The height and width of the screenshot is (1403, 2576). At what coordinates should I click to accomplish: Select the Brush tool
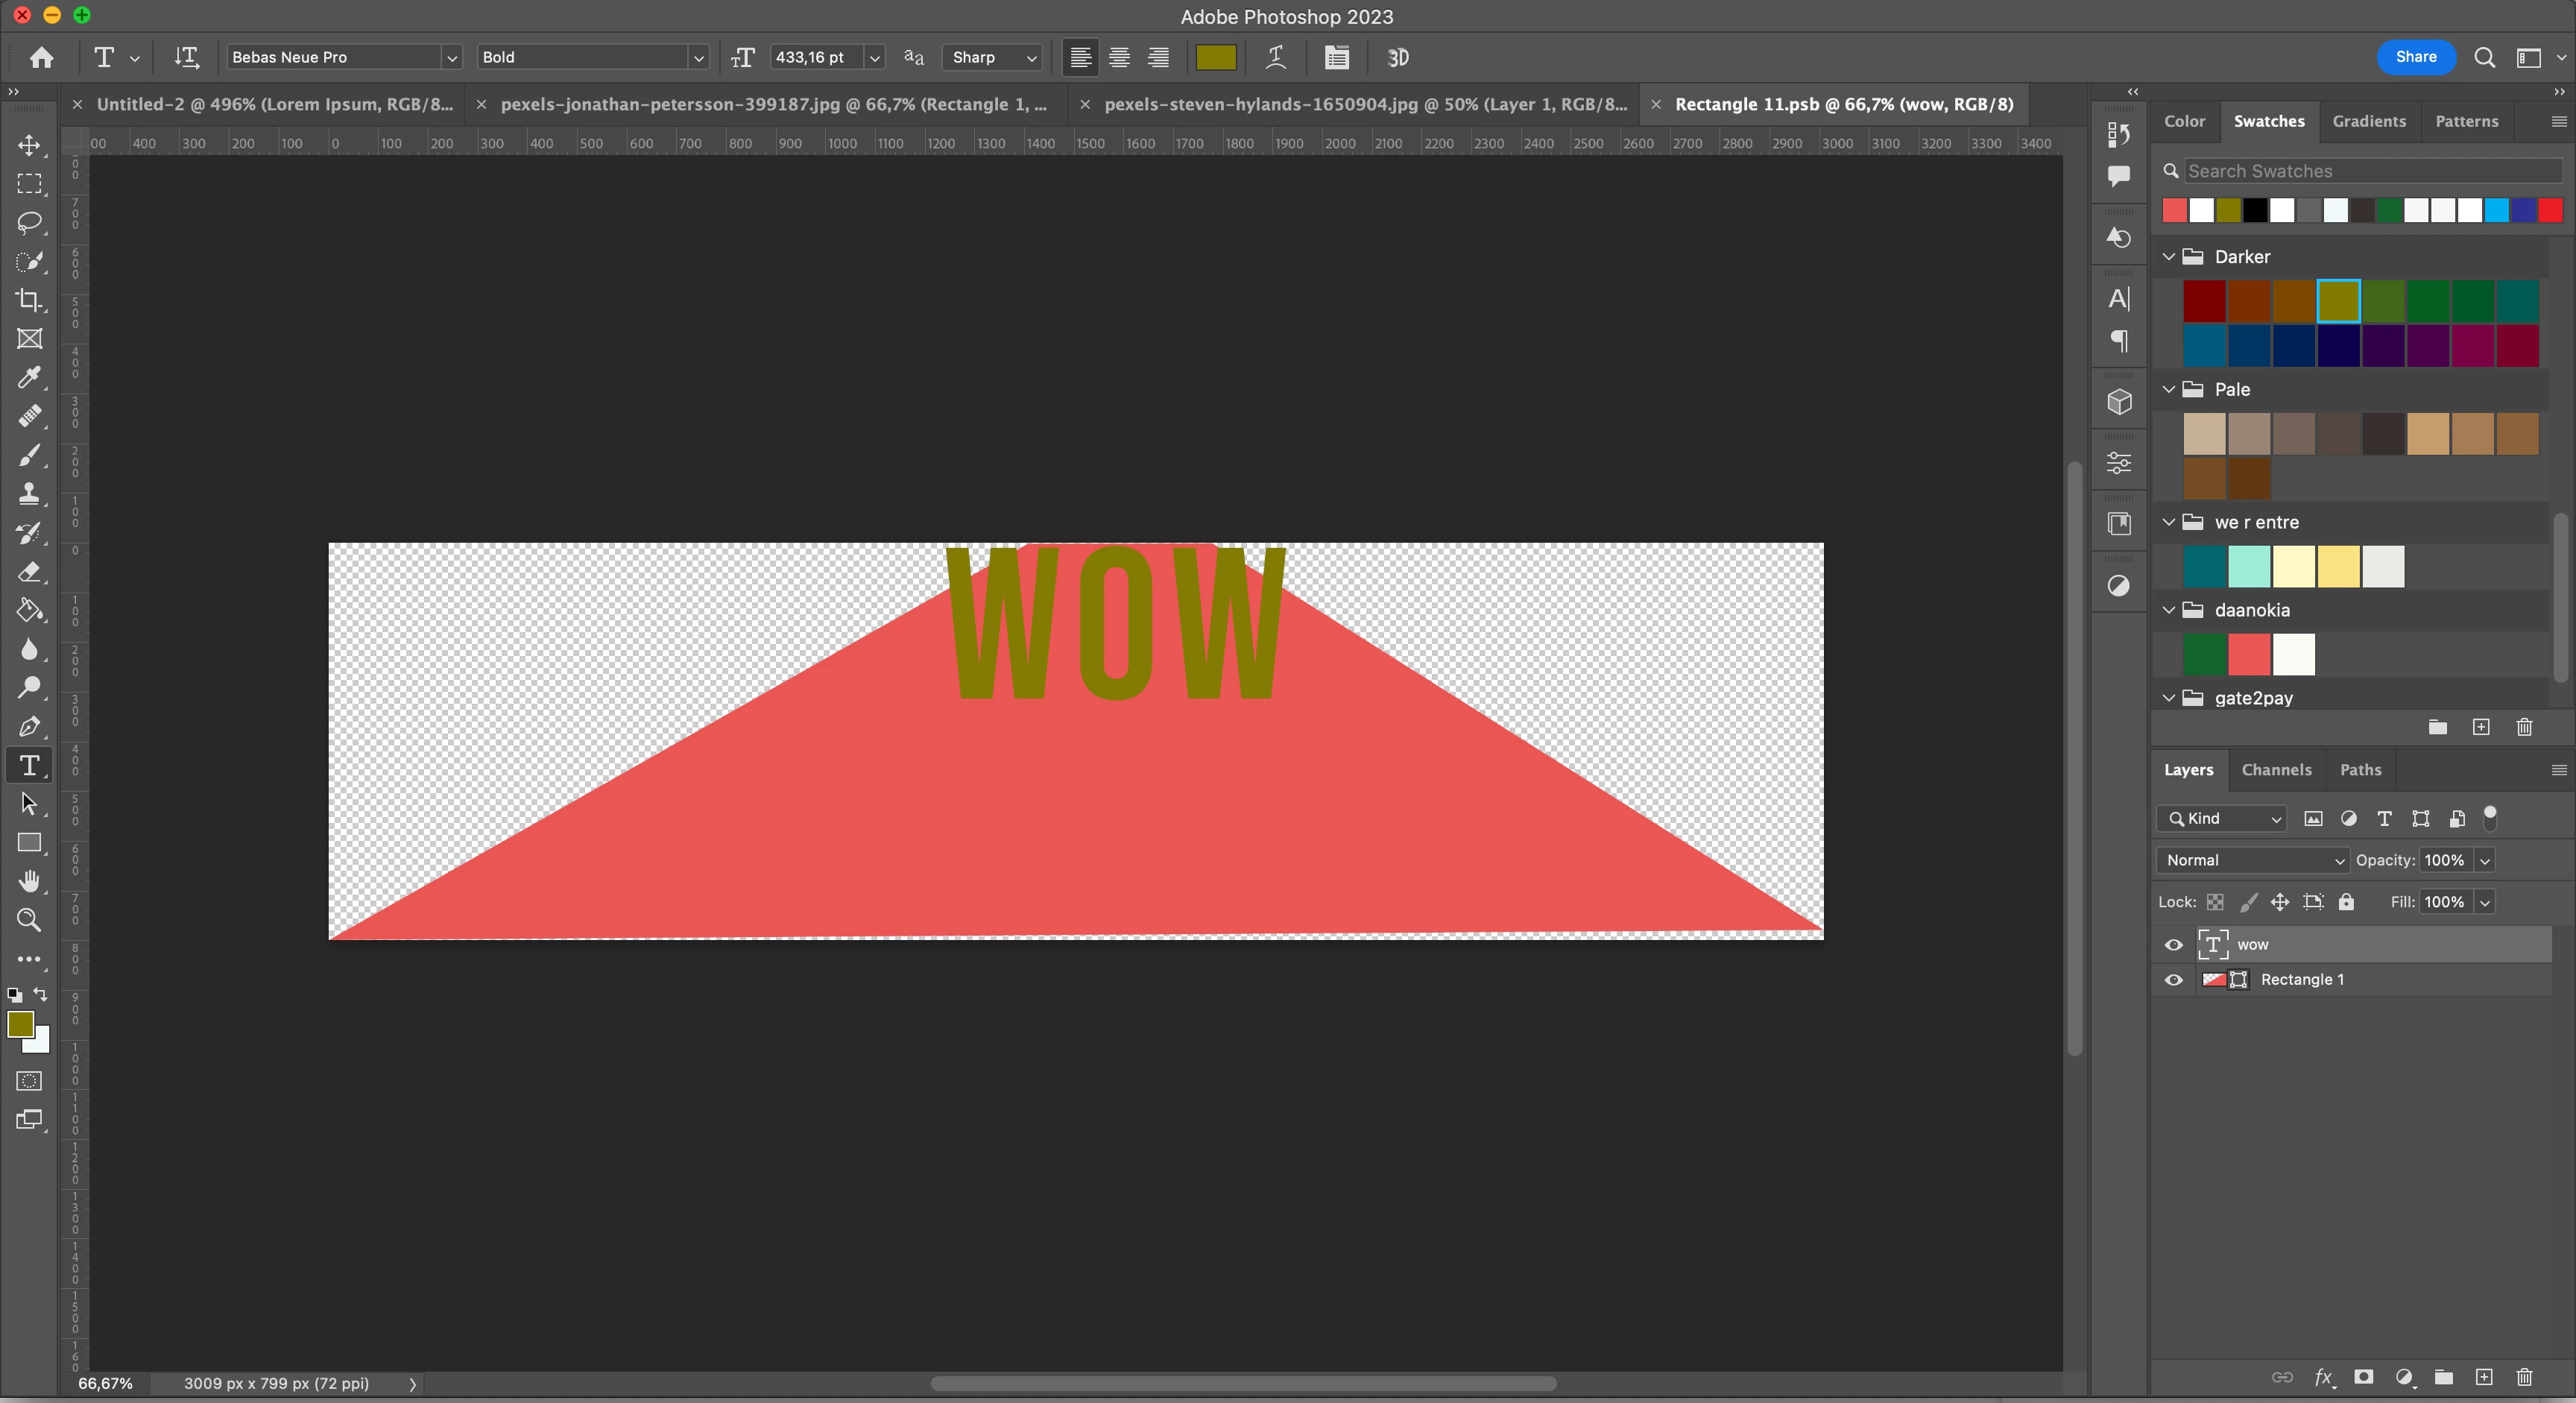tap(29, 455)
